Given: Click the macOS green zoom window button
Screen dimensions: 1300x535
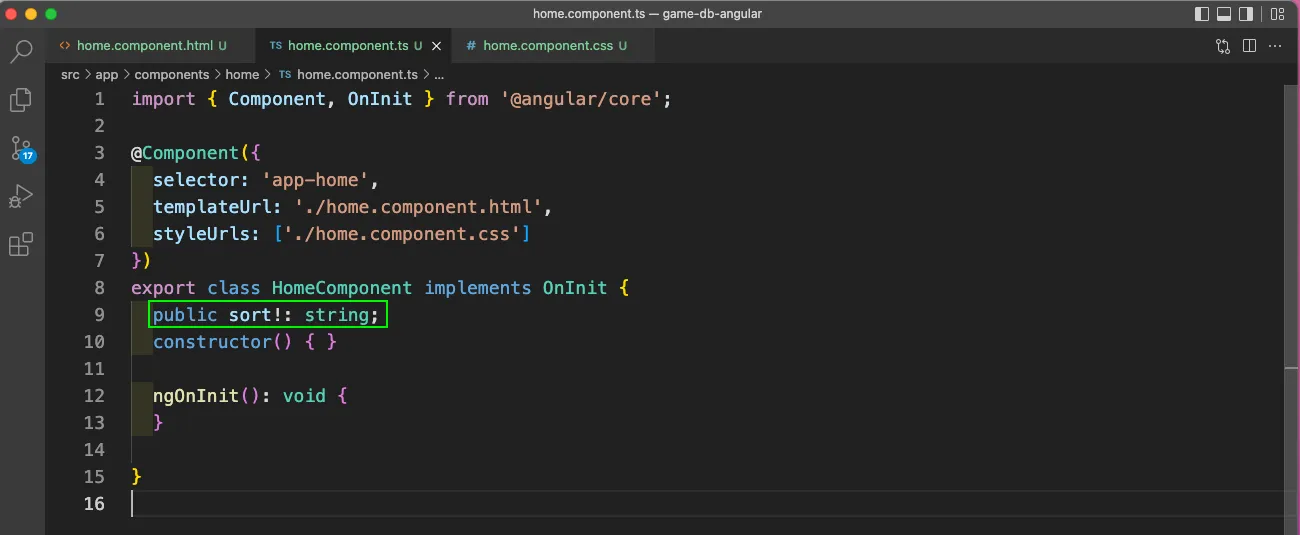Looking at the screenshot, I should coord(51,14).
